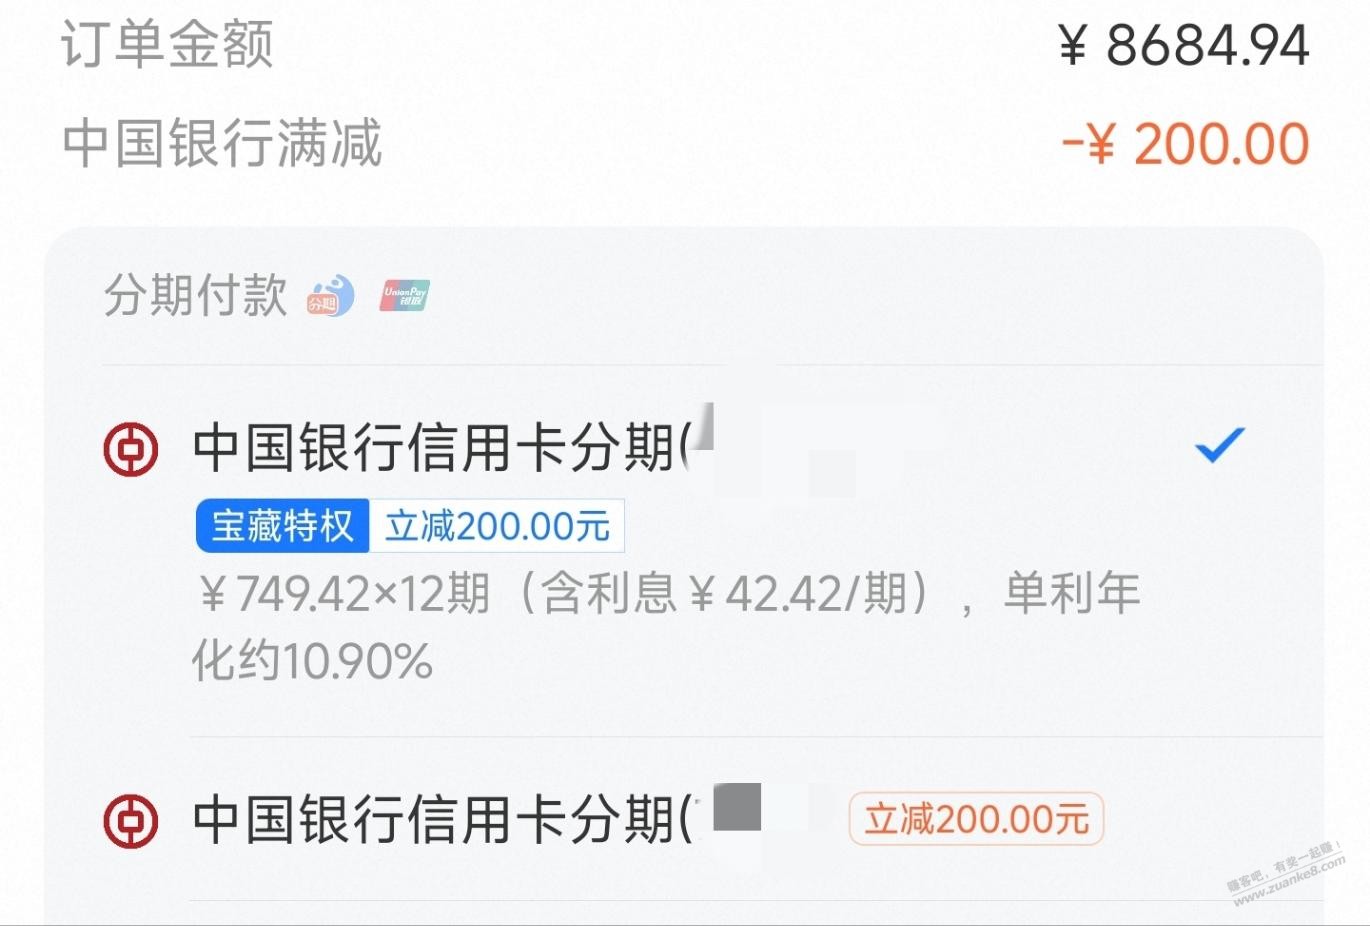
Task: Click the Bank of China logo on first option
Action: (x=131, y=449)
